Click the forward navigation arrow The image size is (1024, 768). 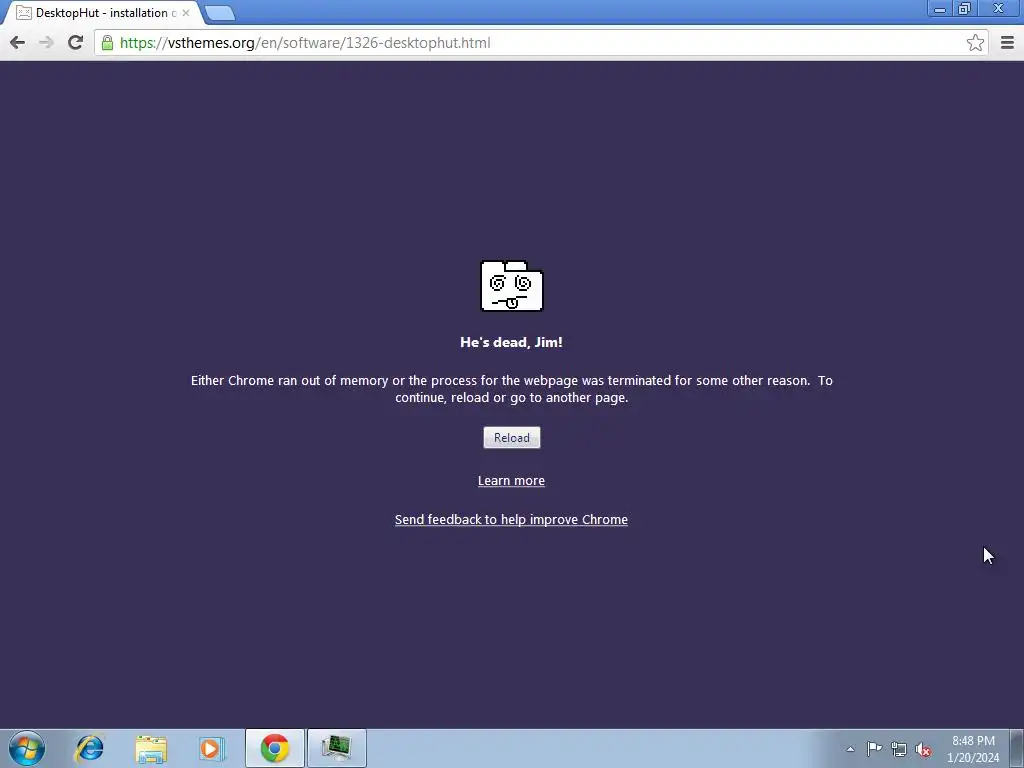[x=46, y=43]
